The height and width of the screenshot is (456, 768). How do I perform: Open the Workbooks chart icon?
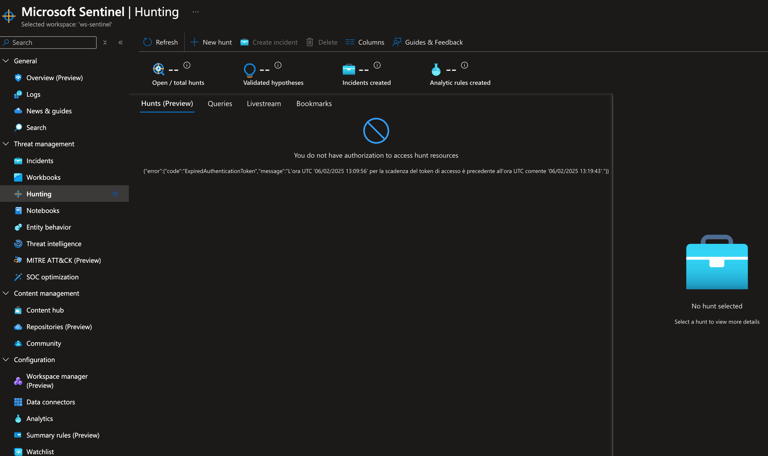(18, 177)
